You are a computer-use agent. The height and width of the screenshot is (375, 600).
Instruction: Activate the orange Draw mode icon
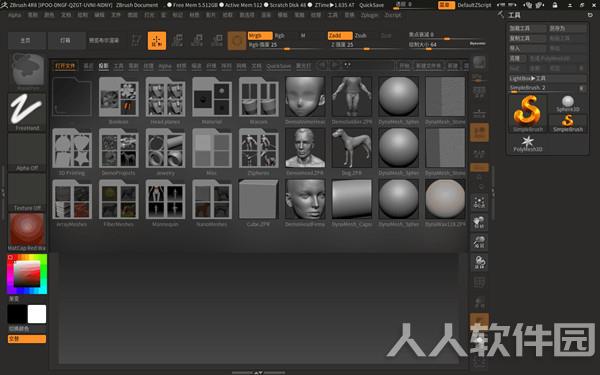157,41
